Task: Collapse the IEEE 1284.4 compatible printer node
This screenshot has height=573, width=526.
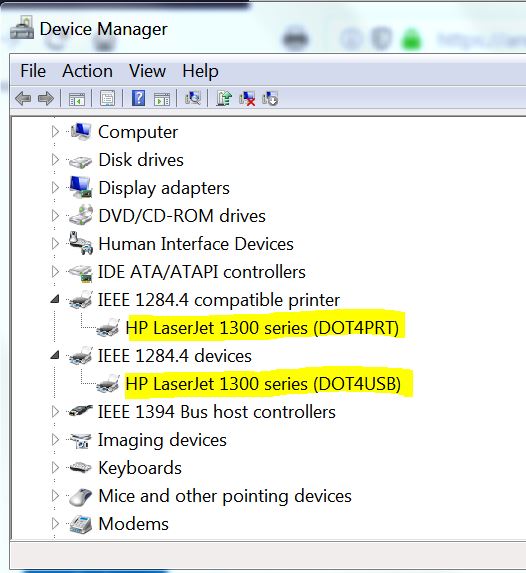Action: point(55,299)
